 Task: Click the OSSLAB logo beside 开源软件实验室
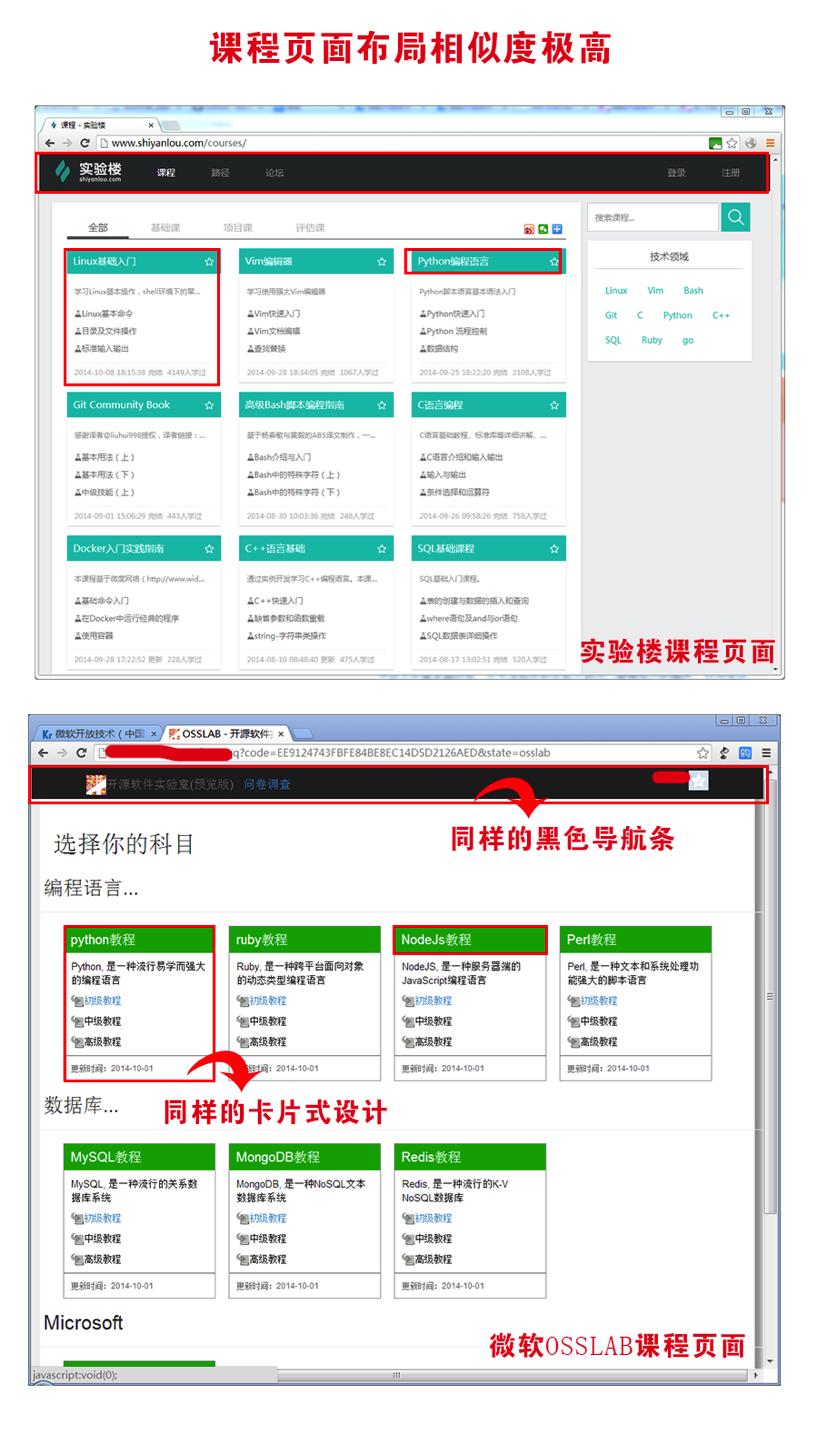point(95,785)
